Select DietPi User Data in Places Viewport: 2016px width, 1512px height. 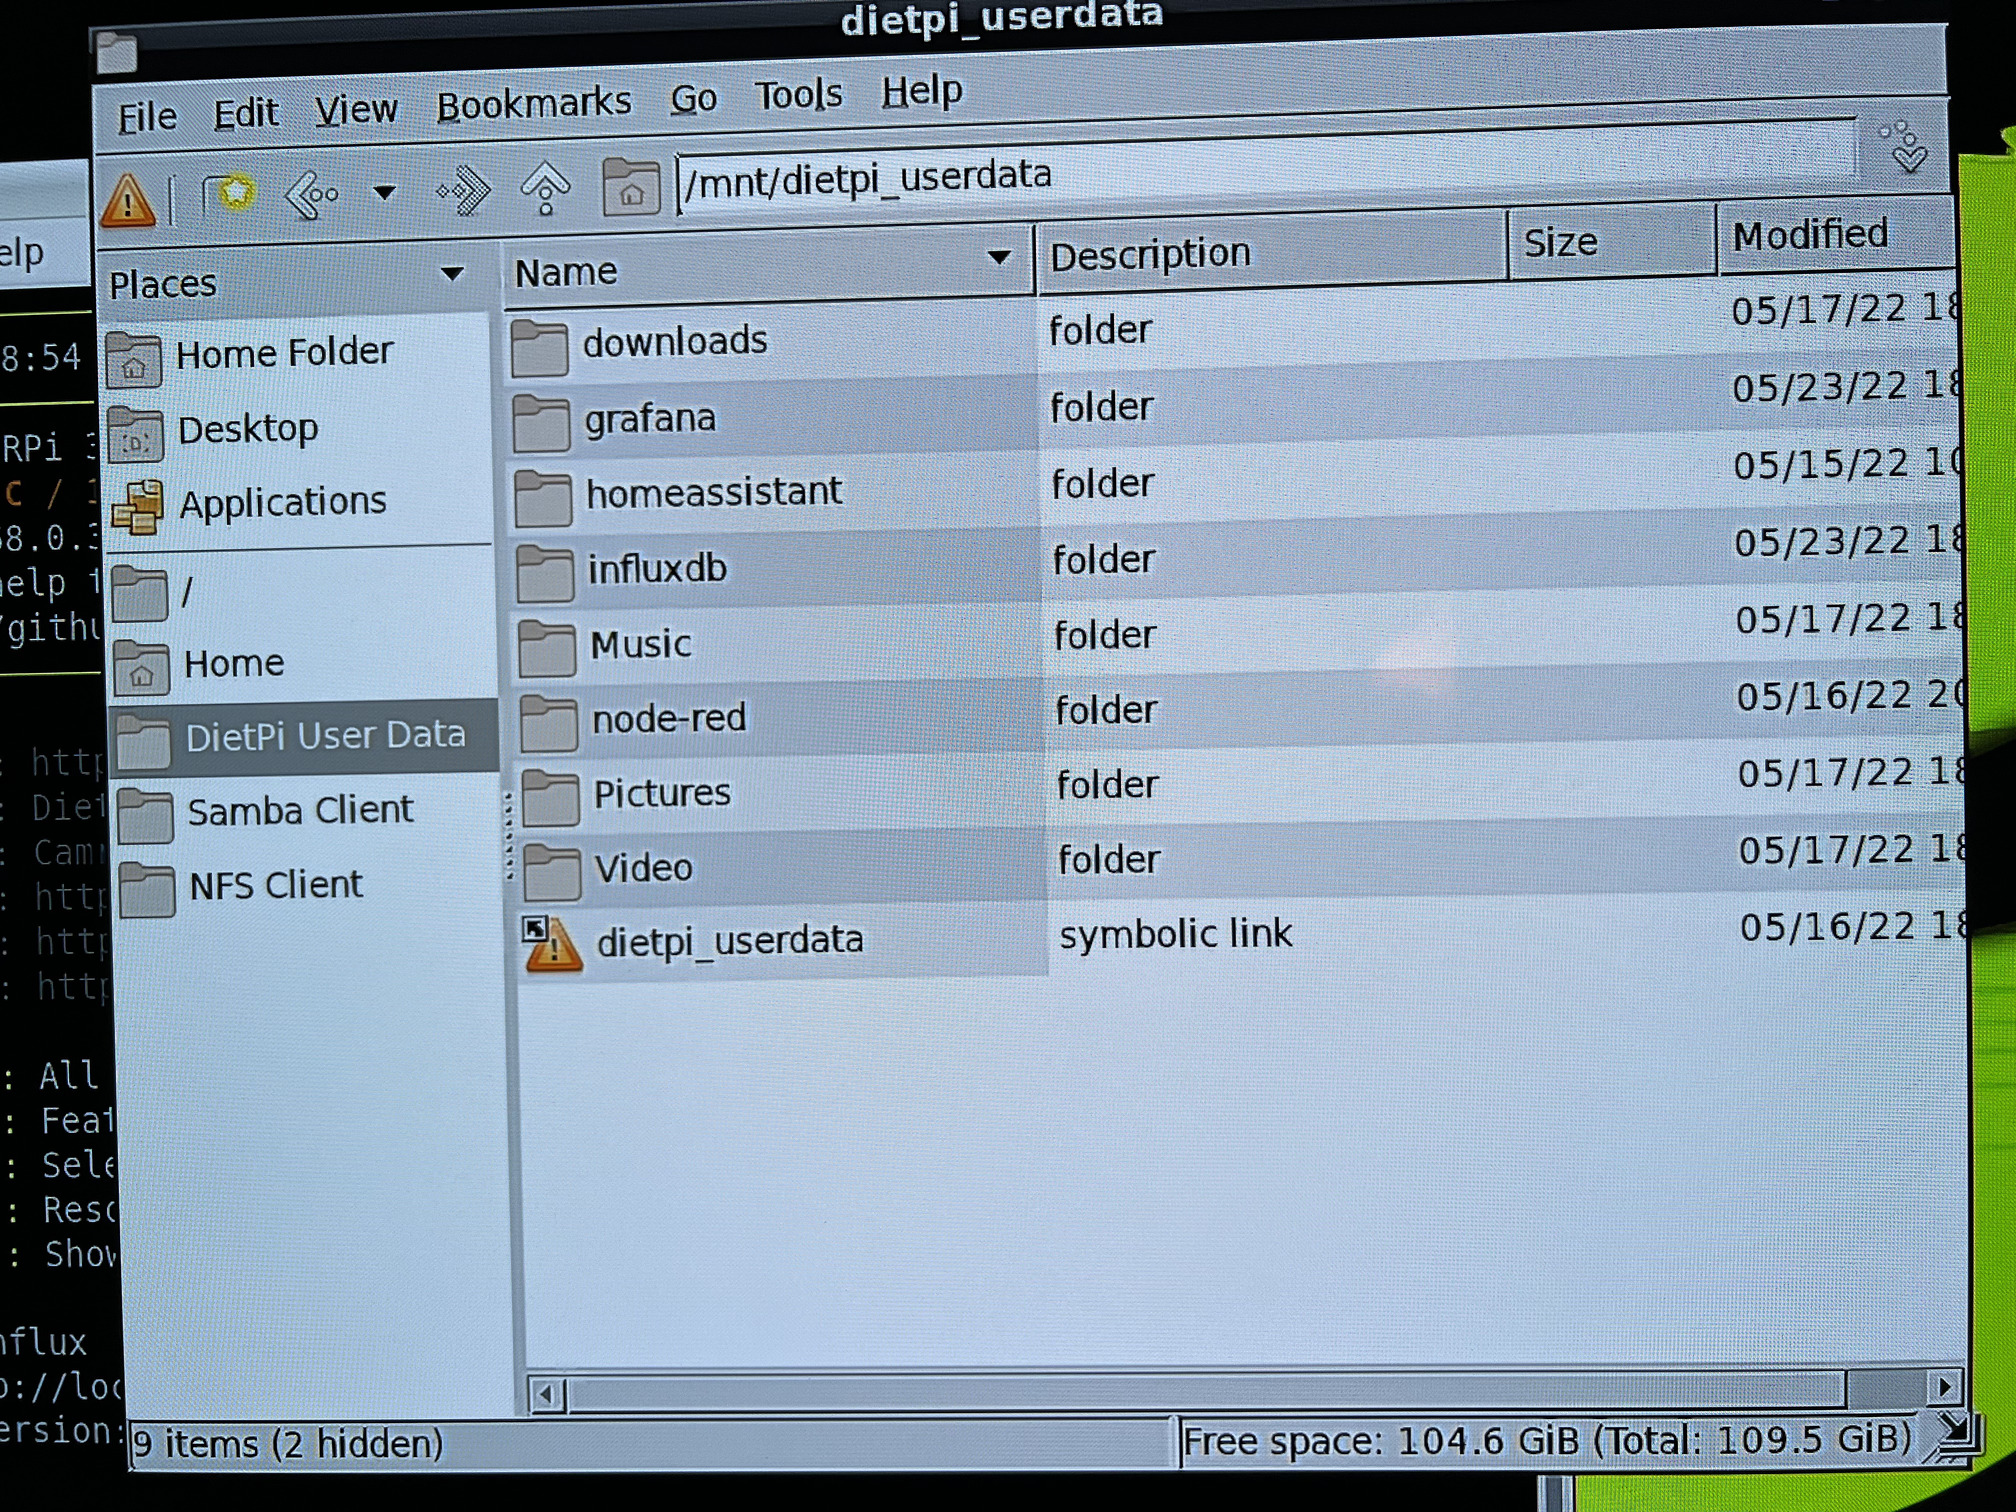[304, 738]
